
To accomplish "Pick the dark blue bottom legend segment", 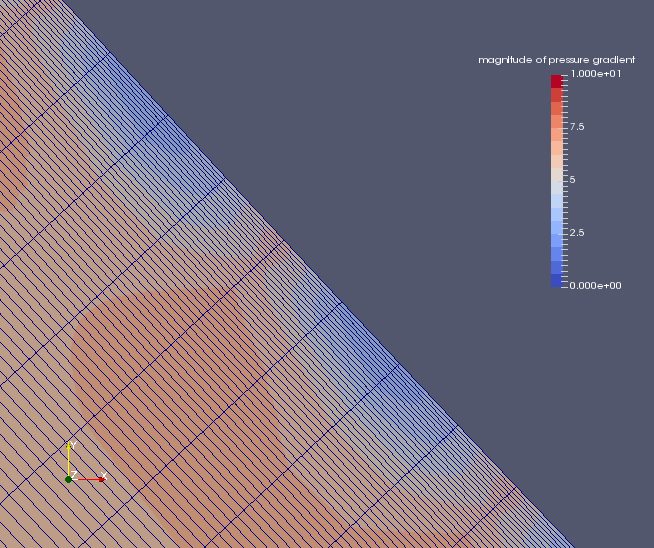I will click(556, 281).
